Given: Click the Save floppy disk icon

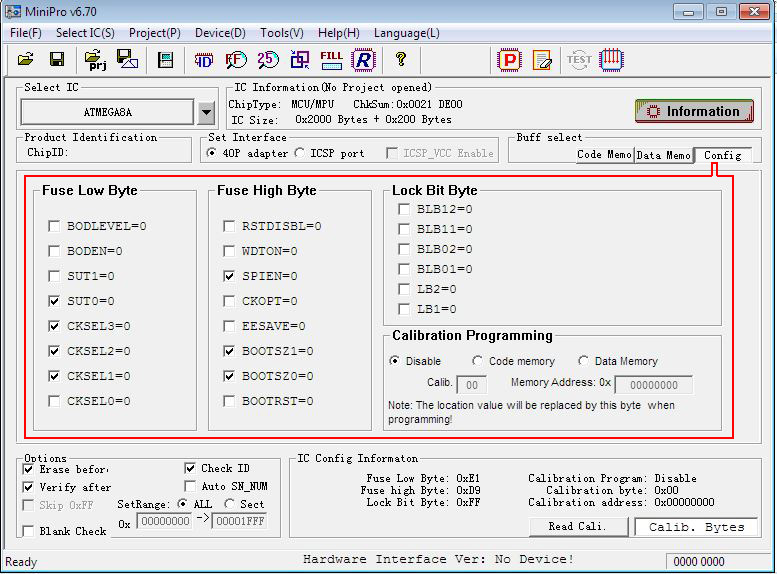Looking at the screenshot, I should coord(57,60).
